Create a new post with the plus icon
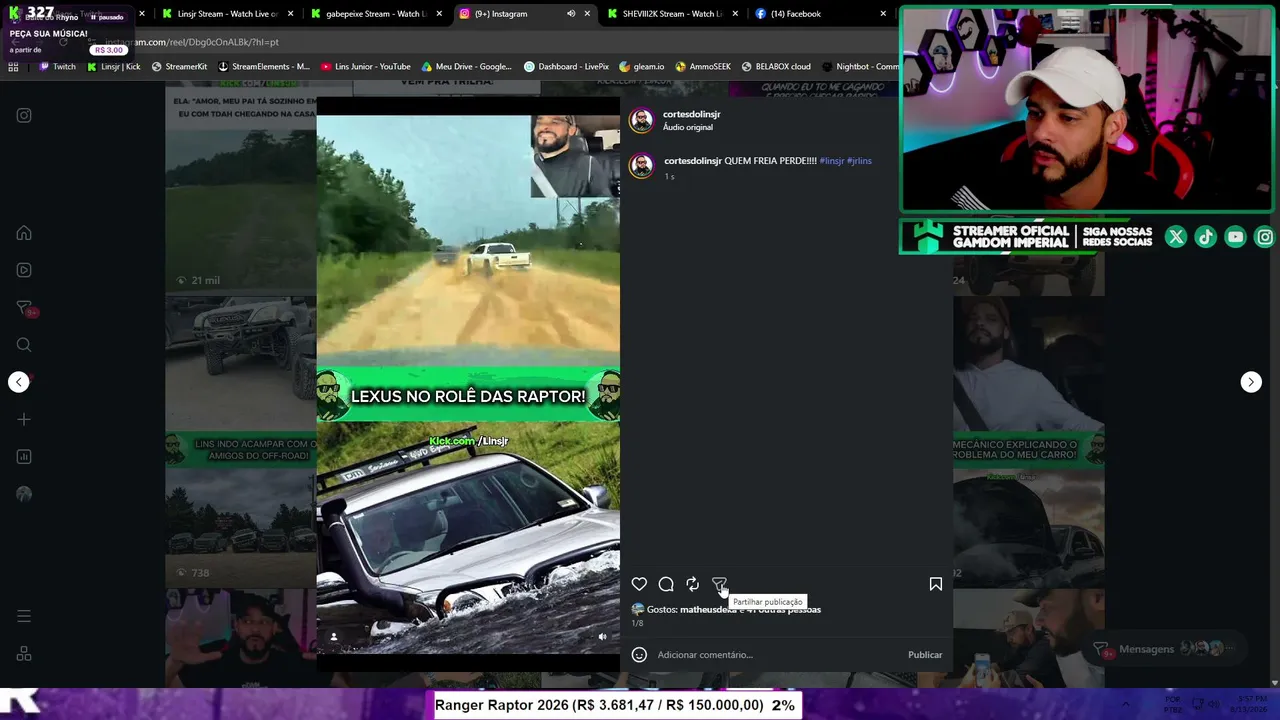1280x720 pixels. coord(24,420)
